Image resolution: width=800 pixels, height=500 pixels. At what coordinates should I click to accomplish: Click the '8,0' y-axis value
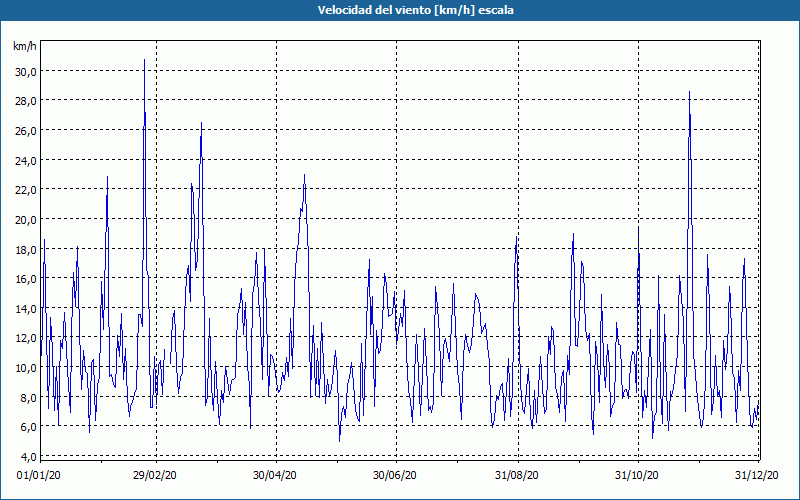(x=28, y=397)
